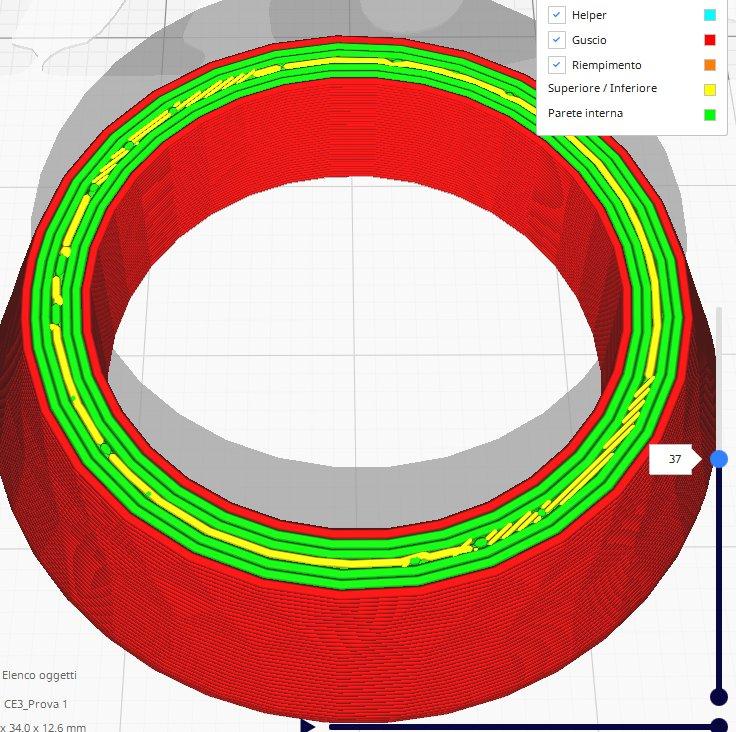Click the Riempimento label text

tap(606, 65)
